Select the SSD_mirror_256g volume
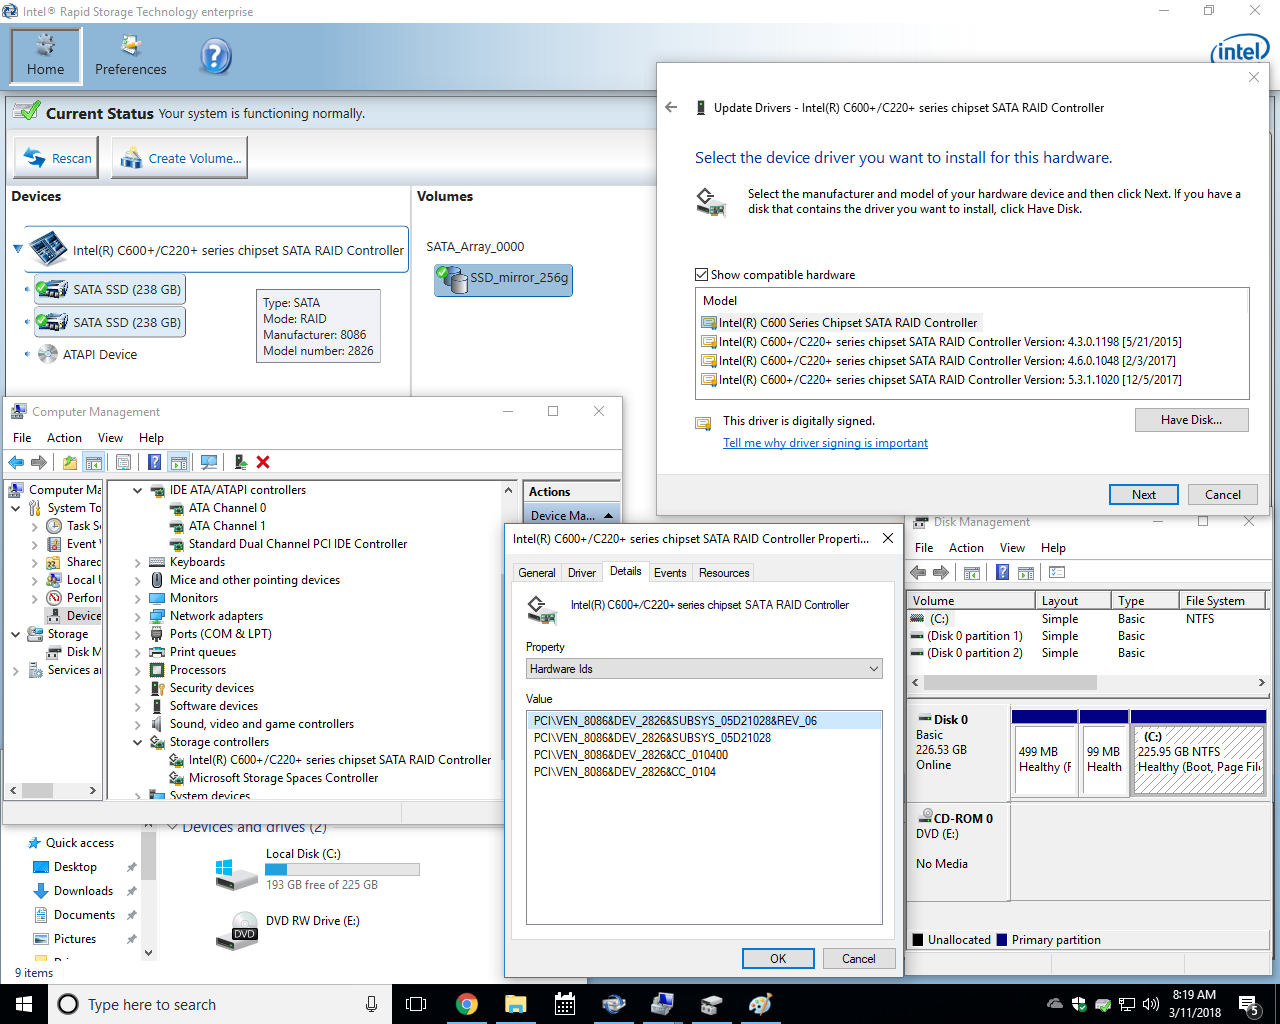Image resolution: width=1280 pixels, height=1024 pixels. (504, 278)
